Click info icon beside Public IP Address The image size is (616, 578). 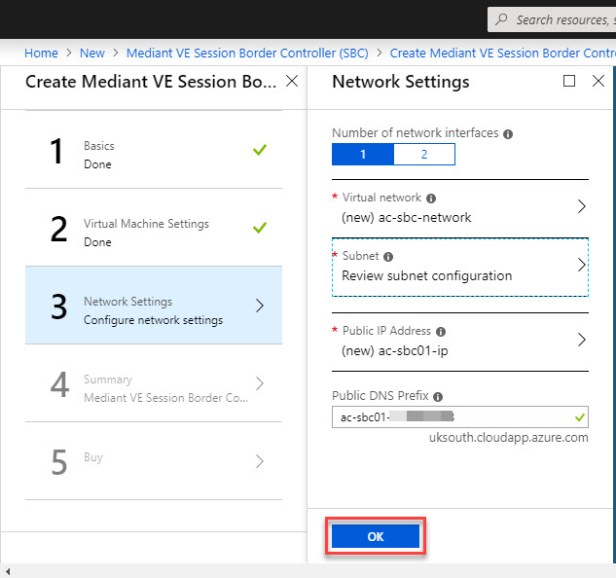pos(440,331)
